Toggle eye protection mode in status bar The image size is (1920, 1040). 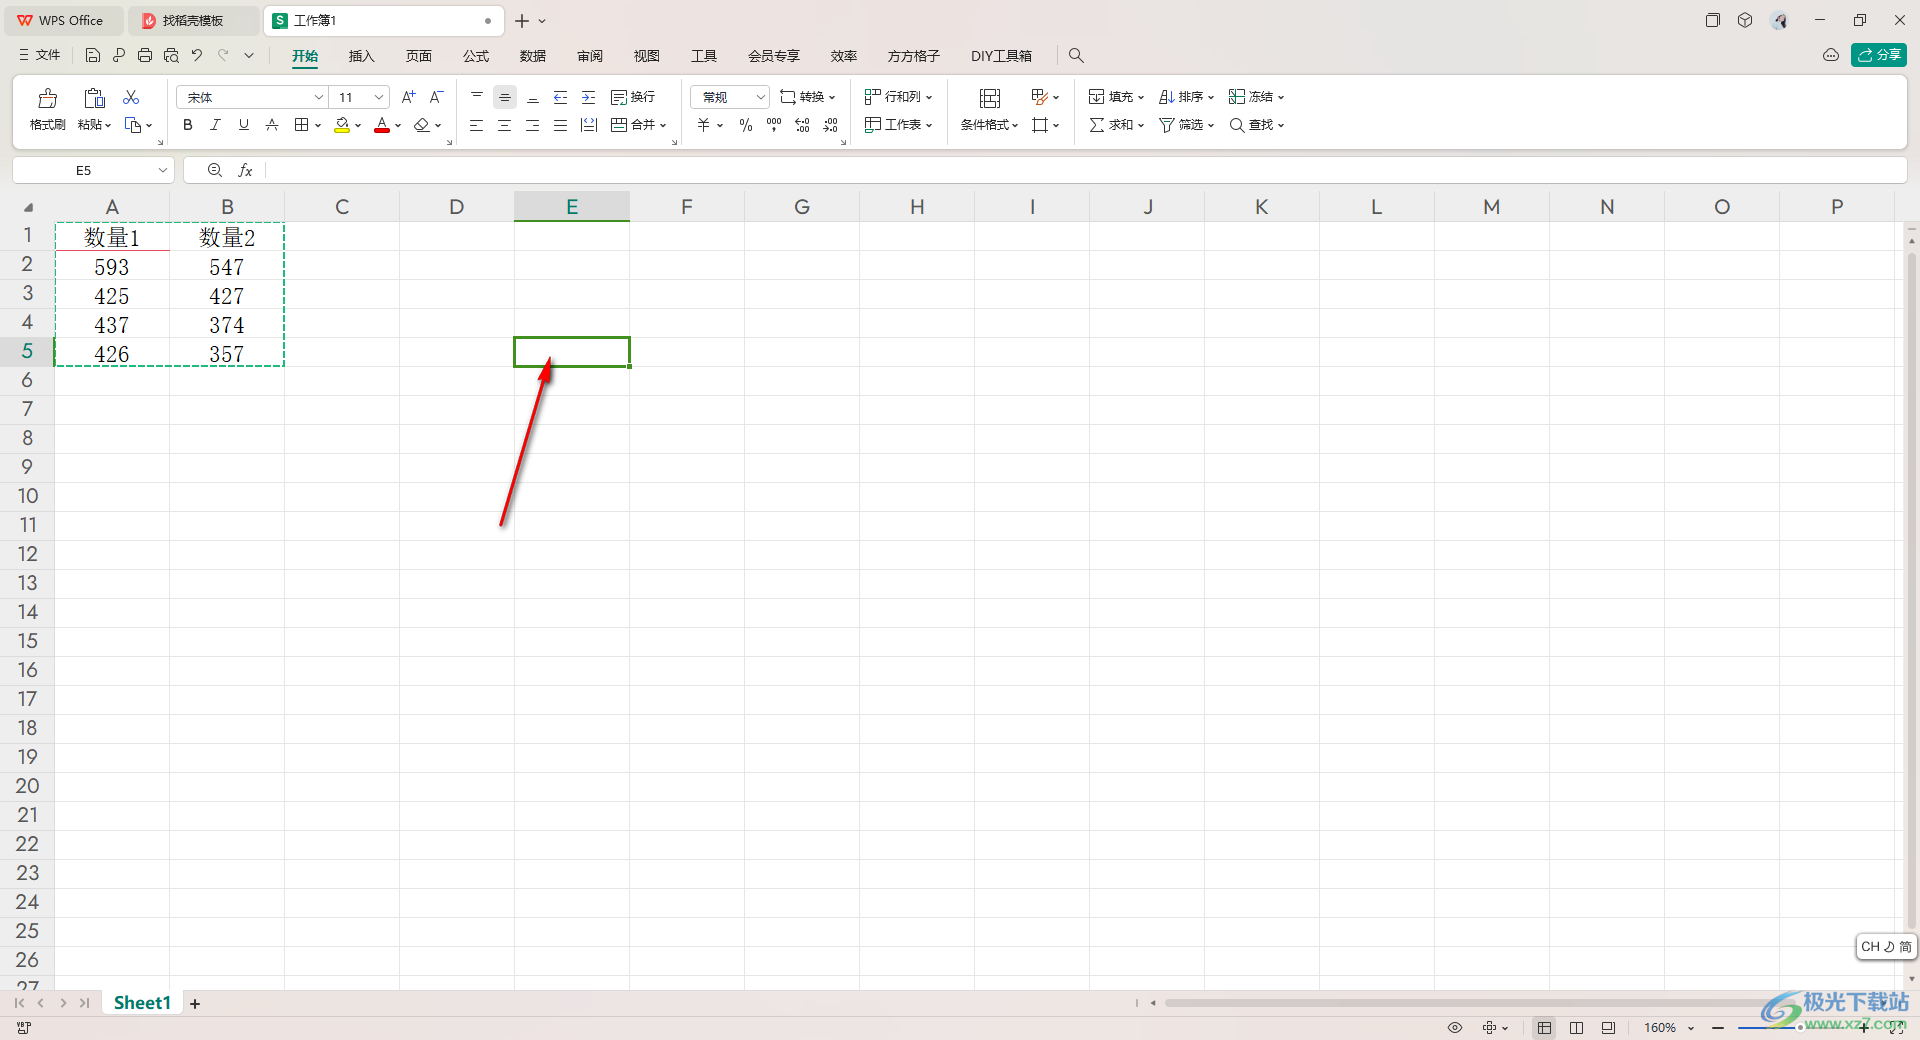1455,1028
